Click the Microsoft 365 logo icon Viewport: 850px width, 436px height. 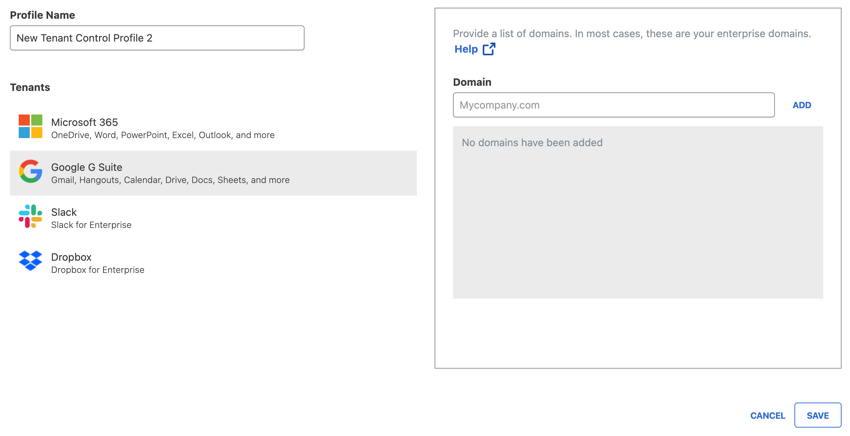pos(30,126)
